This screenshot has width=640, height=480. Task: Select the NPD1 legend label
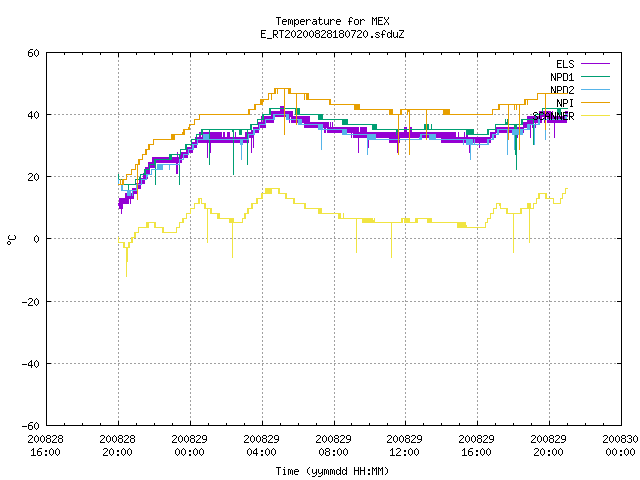click(x=562, y=77)
